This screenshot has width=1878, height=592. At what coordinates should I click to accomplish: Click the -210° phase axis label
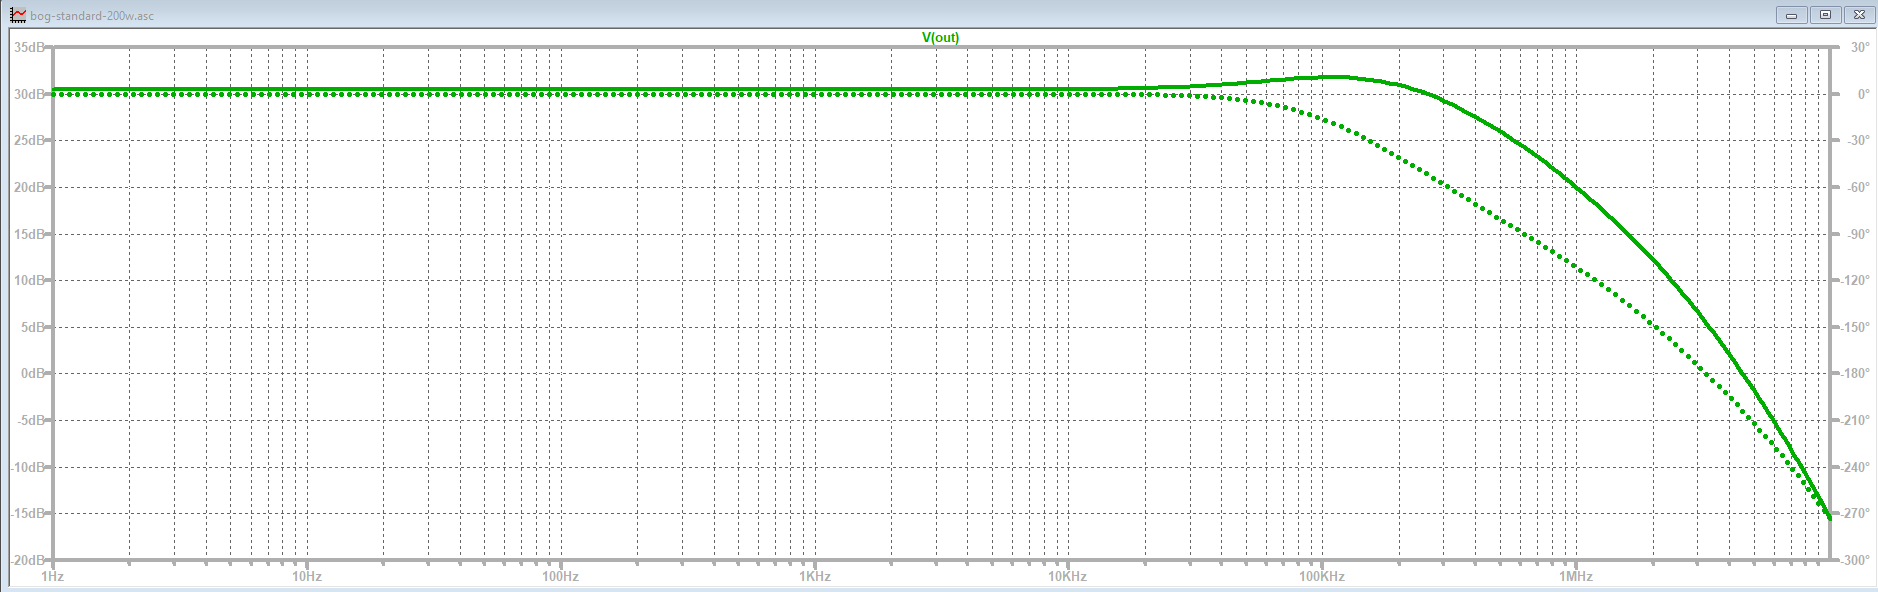[x=1856, y=420]
